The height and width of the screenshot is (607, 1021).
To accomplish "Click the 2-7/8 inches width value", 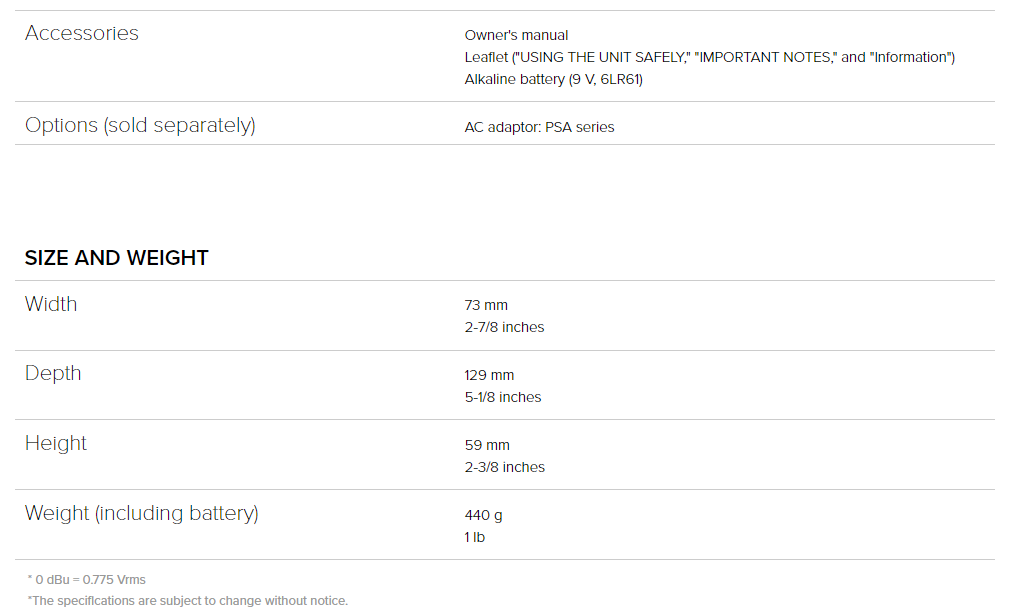I will tap(504, 327).
